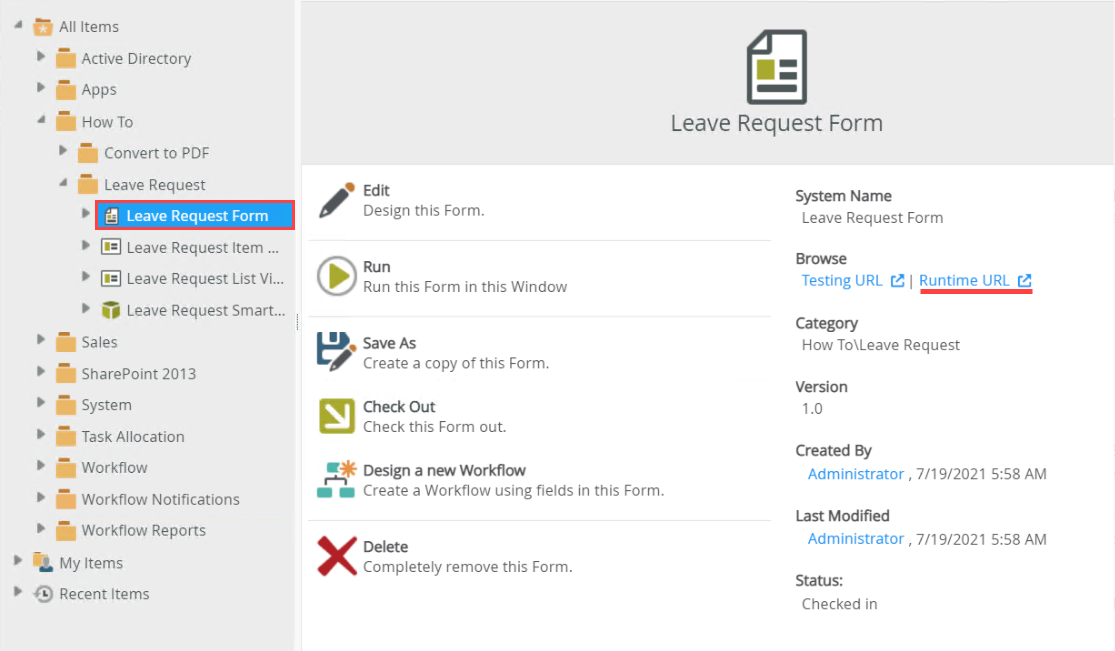The height and width of the screenshot is (651, 1115).
Task: Click the Leave Request List View icon
Action: [x=111, y=279]
